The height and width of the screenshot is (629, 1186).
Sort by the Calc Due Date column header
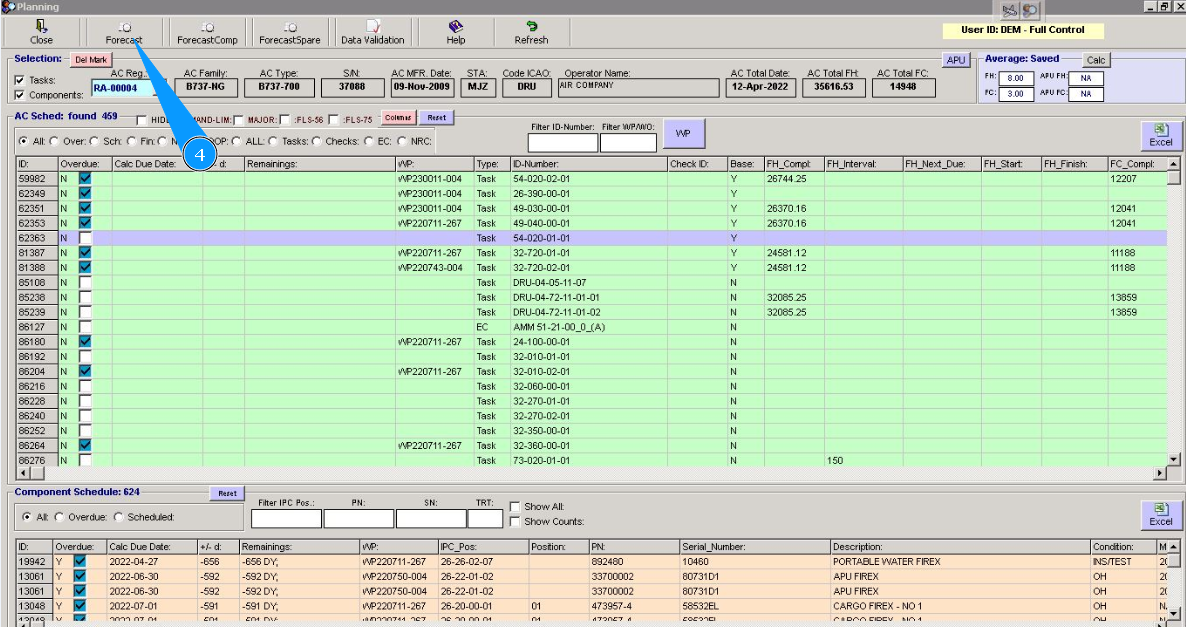pyautogui.click(x=145, y=164)
